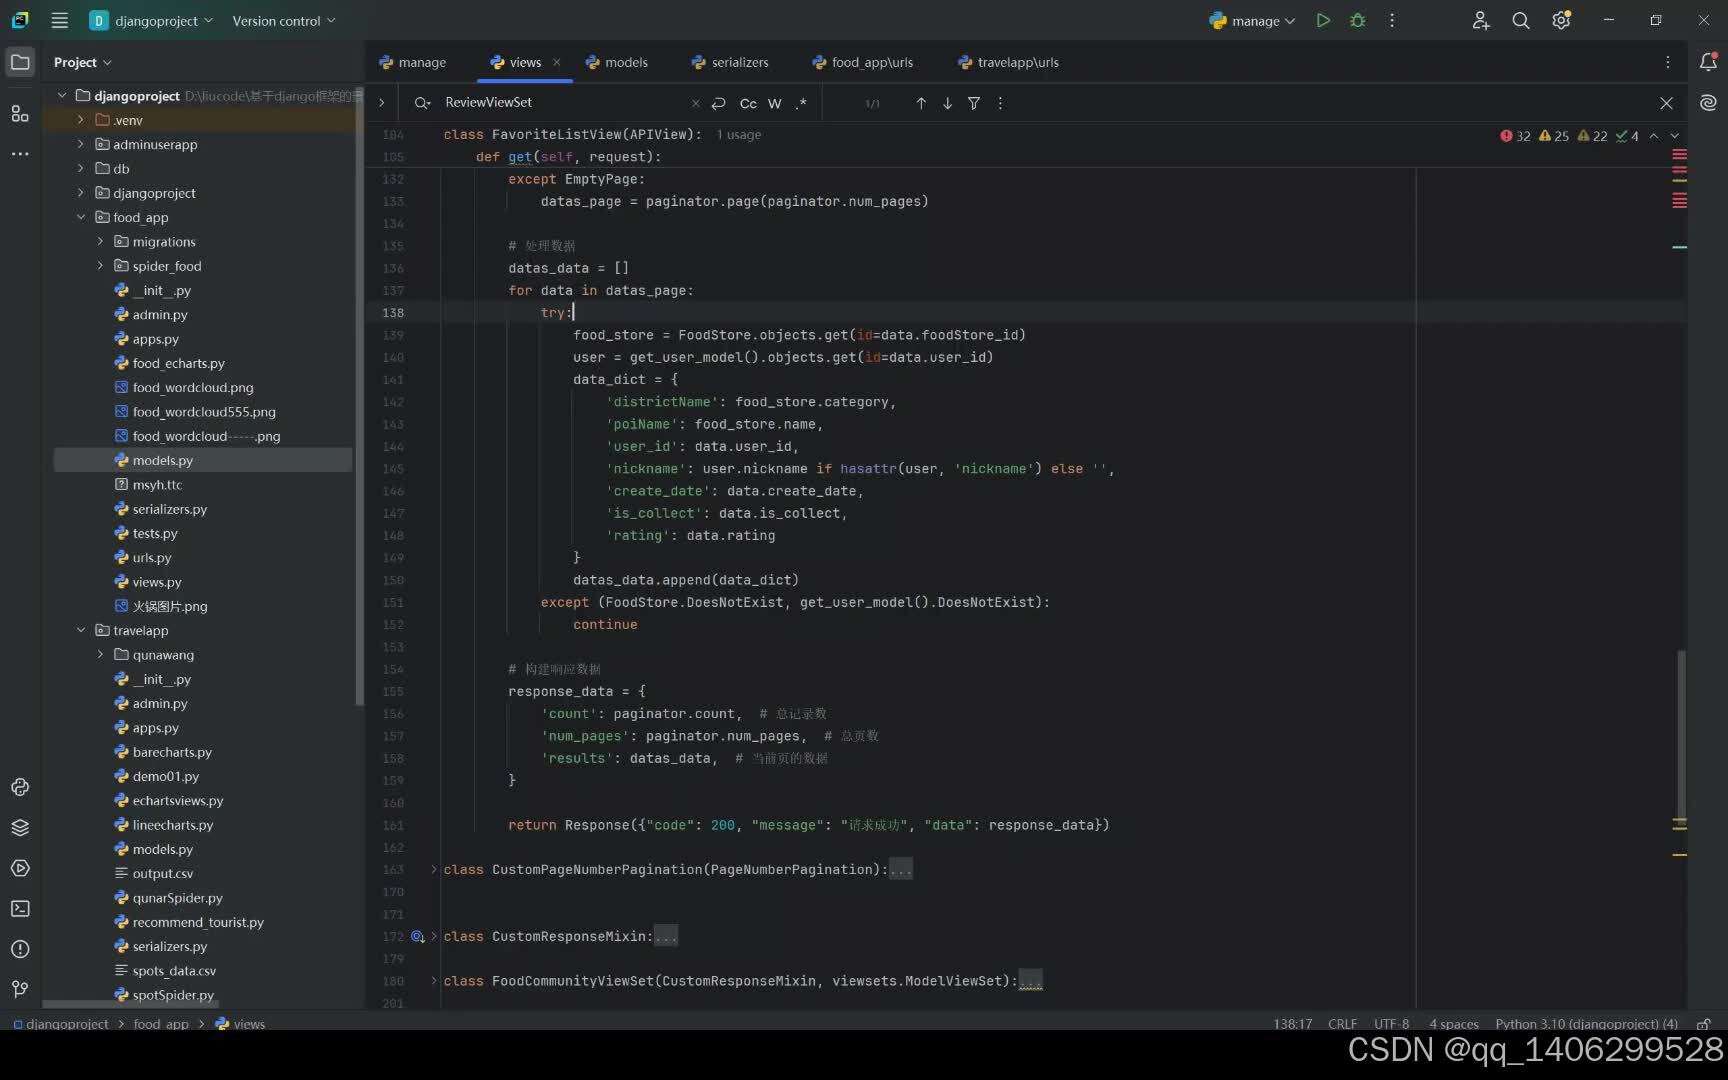Switch to the travelapp\urls tab
The image size is (1728, 1080).
point(1009,62)
